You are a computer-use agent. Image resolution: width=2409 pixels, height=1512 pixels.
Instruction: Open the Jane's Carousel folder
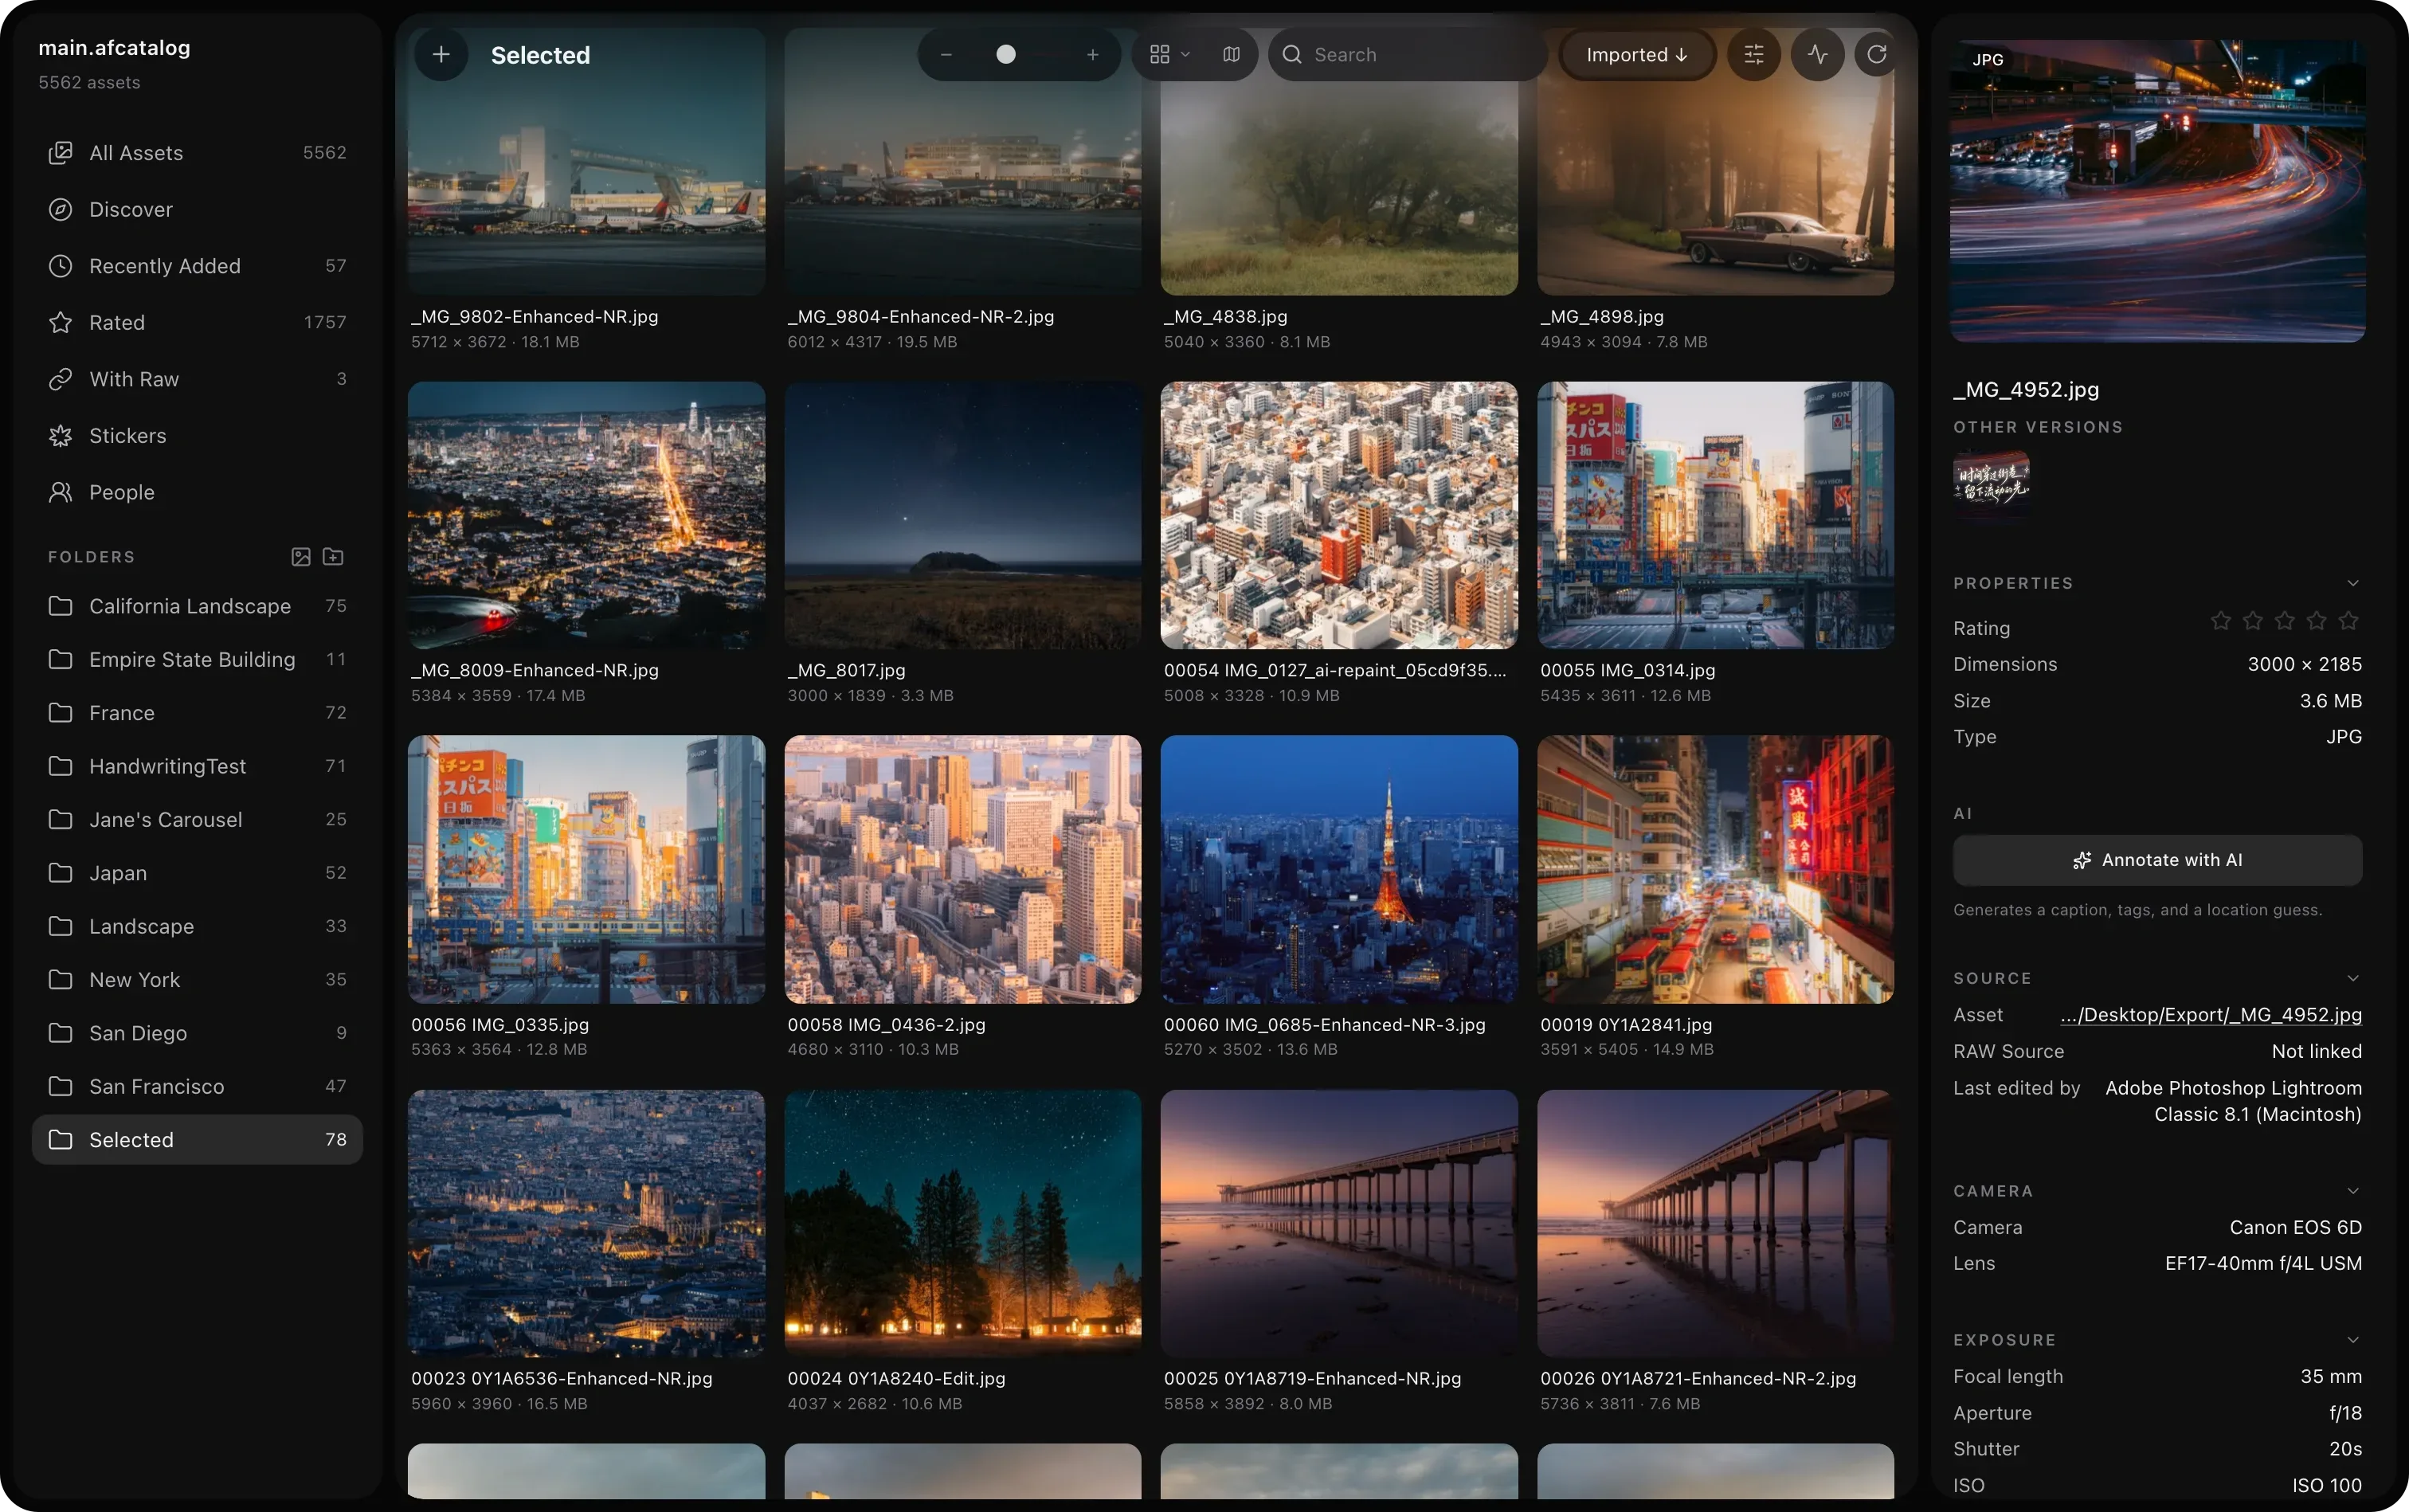[197, 820]
